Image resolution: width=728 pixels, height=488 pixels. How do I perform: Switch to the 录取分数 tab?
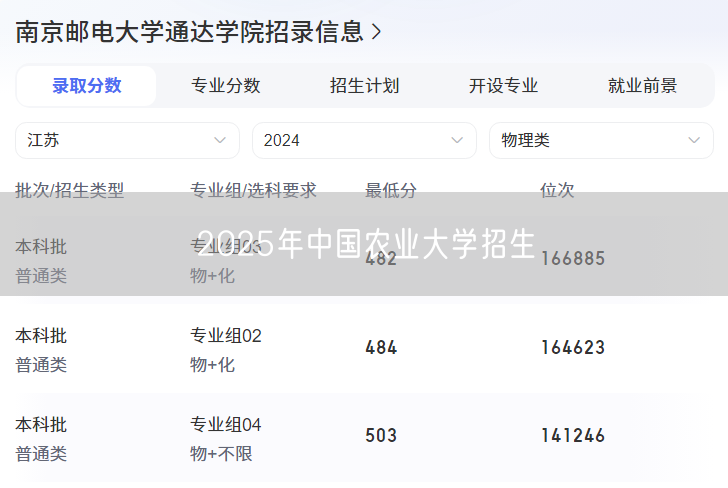pyautogui.click(x=87, y=86)
